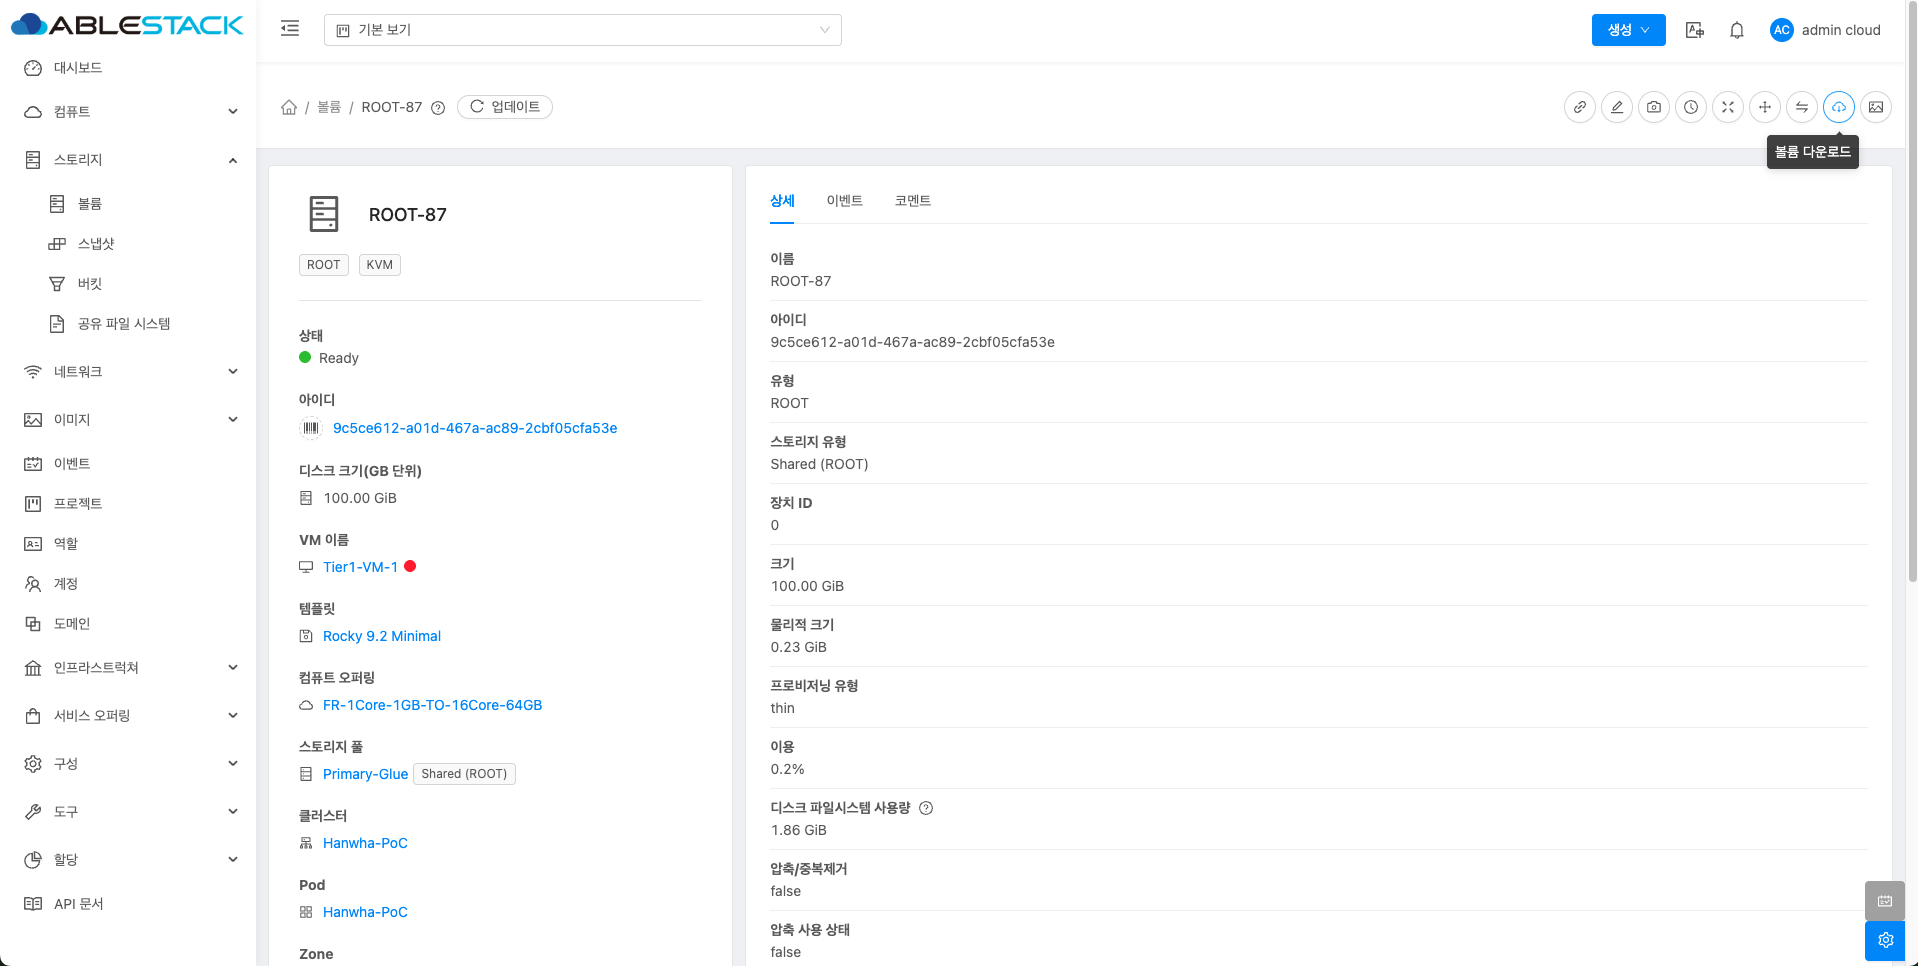Screen dimensions: 1918x966
Task: Open the notifications bell icon
Action: 1737,30
